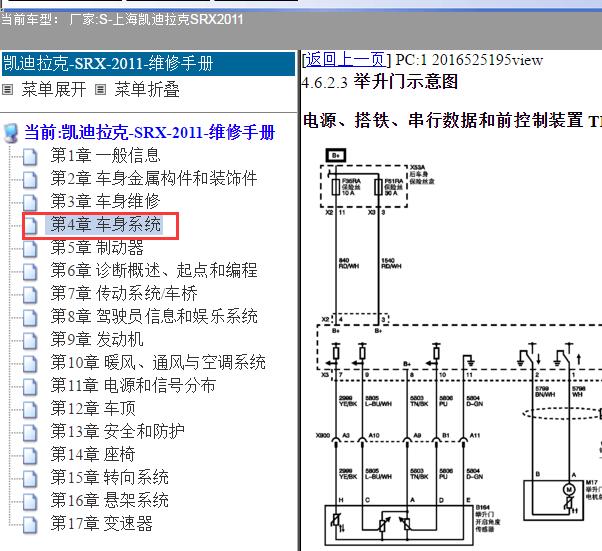
Task: Click the page icon beside 第11章
Action: coord(30,387)
